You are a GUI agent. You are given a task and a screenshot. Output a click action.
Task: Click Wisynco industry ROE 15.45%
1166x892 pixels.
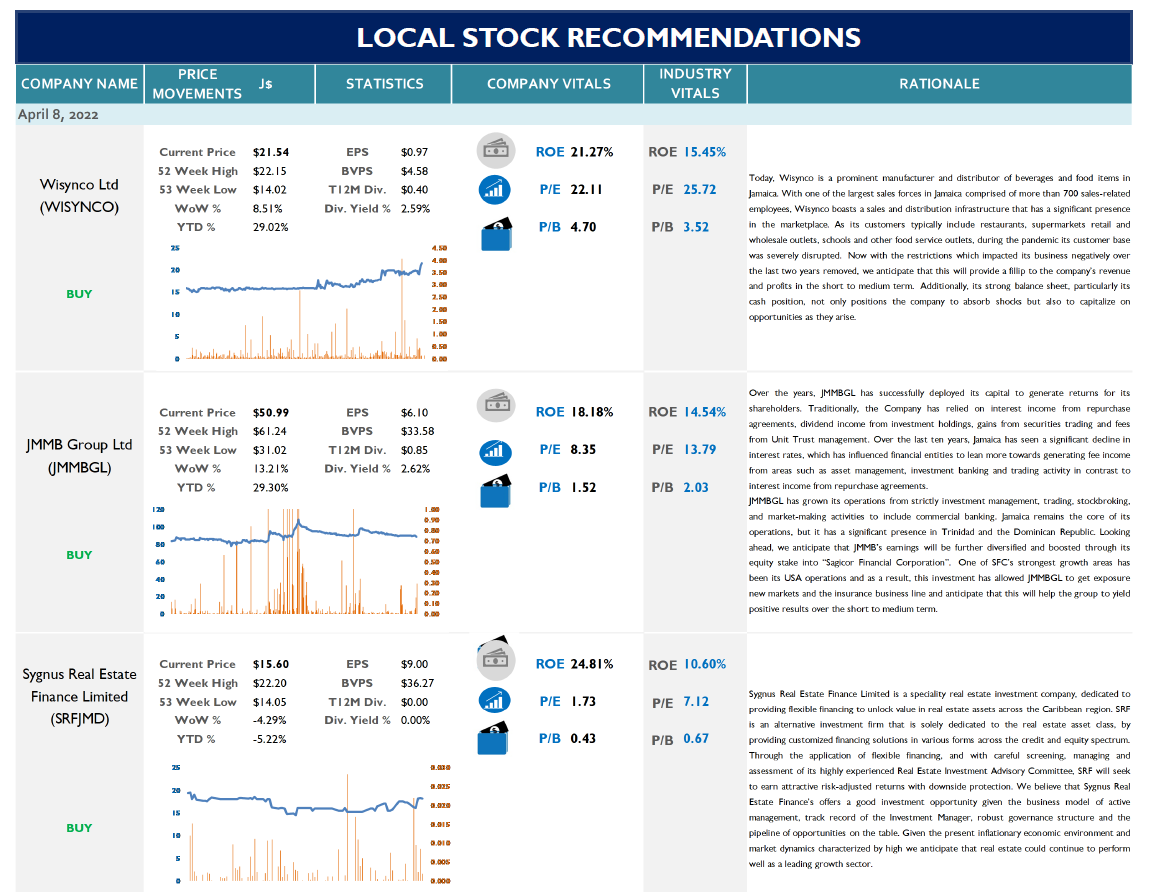click(705, 152)
